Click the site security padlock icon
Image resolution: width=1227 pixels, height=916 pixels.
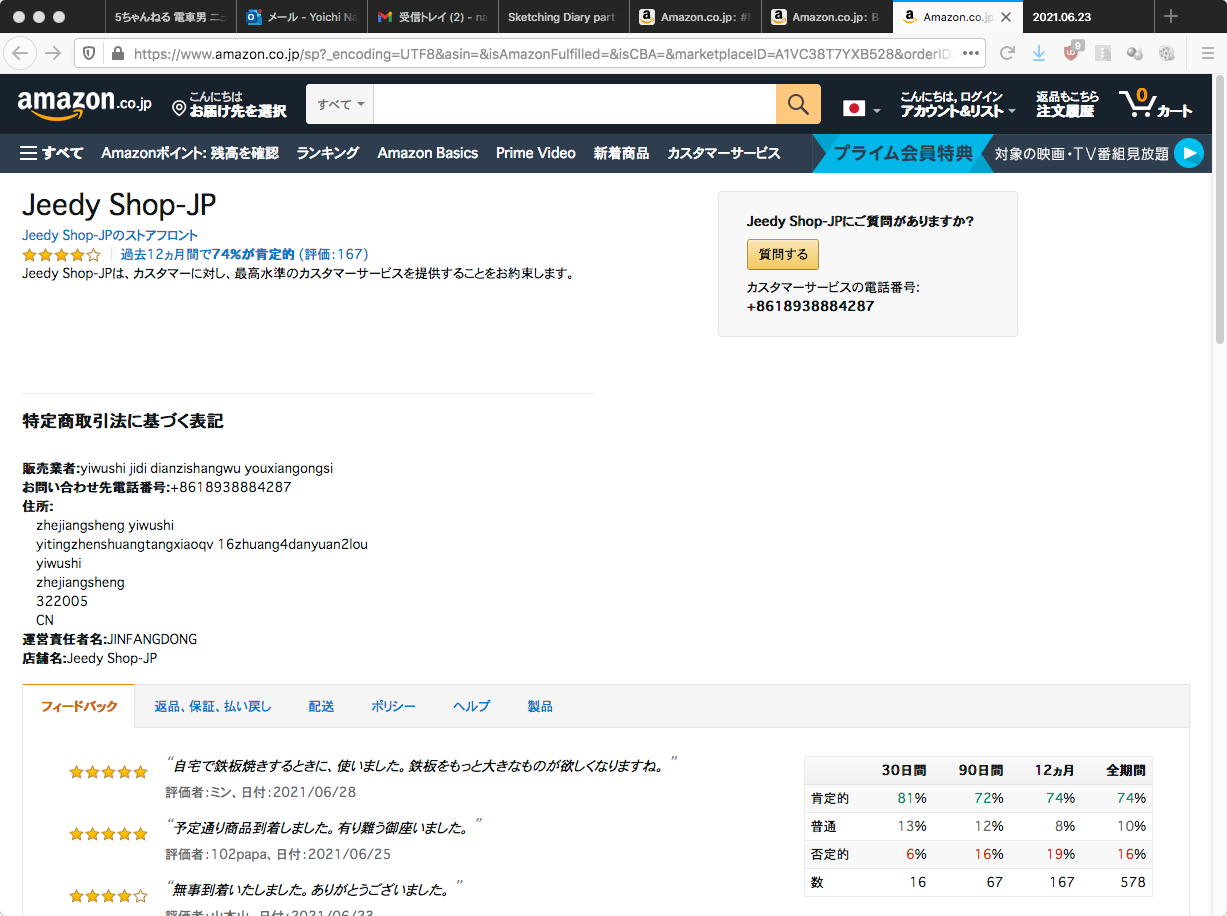[117, 53]
